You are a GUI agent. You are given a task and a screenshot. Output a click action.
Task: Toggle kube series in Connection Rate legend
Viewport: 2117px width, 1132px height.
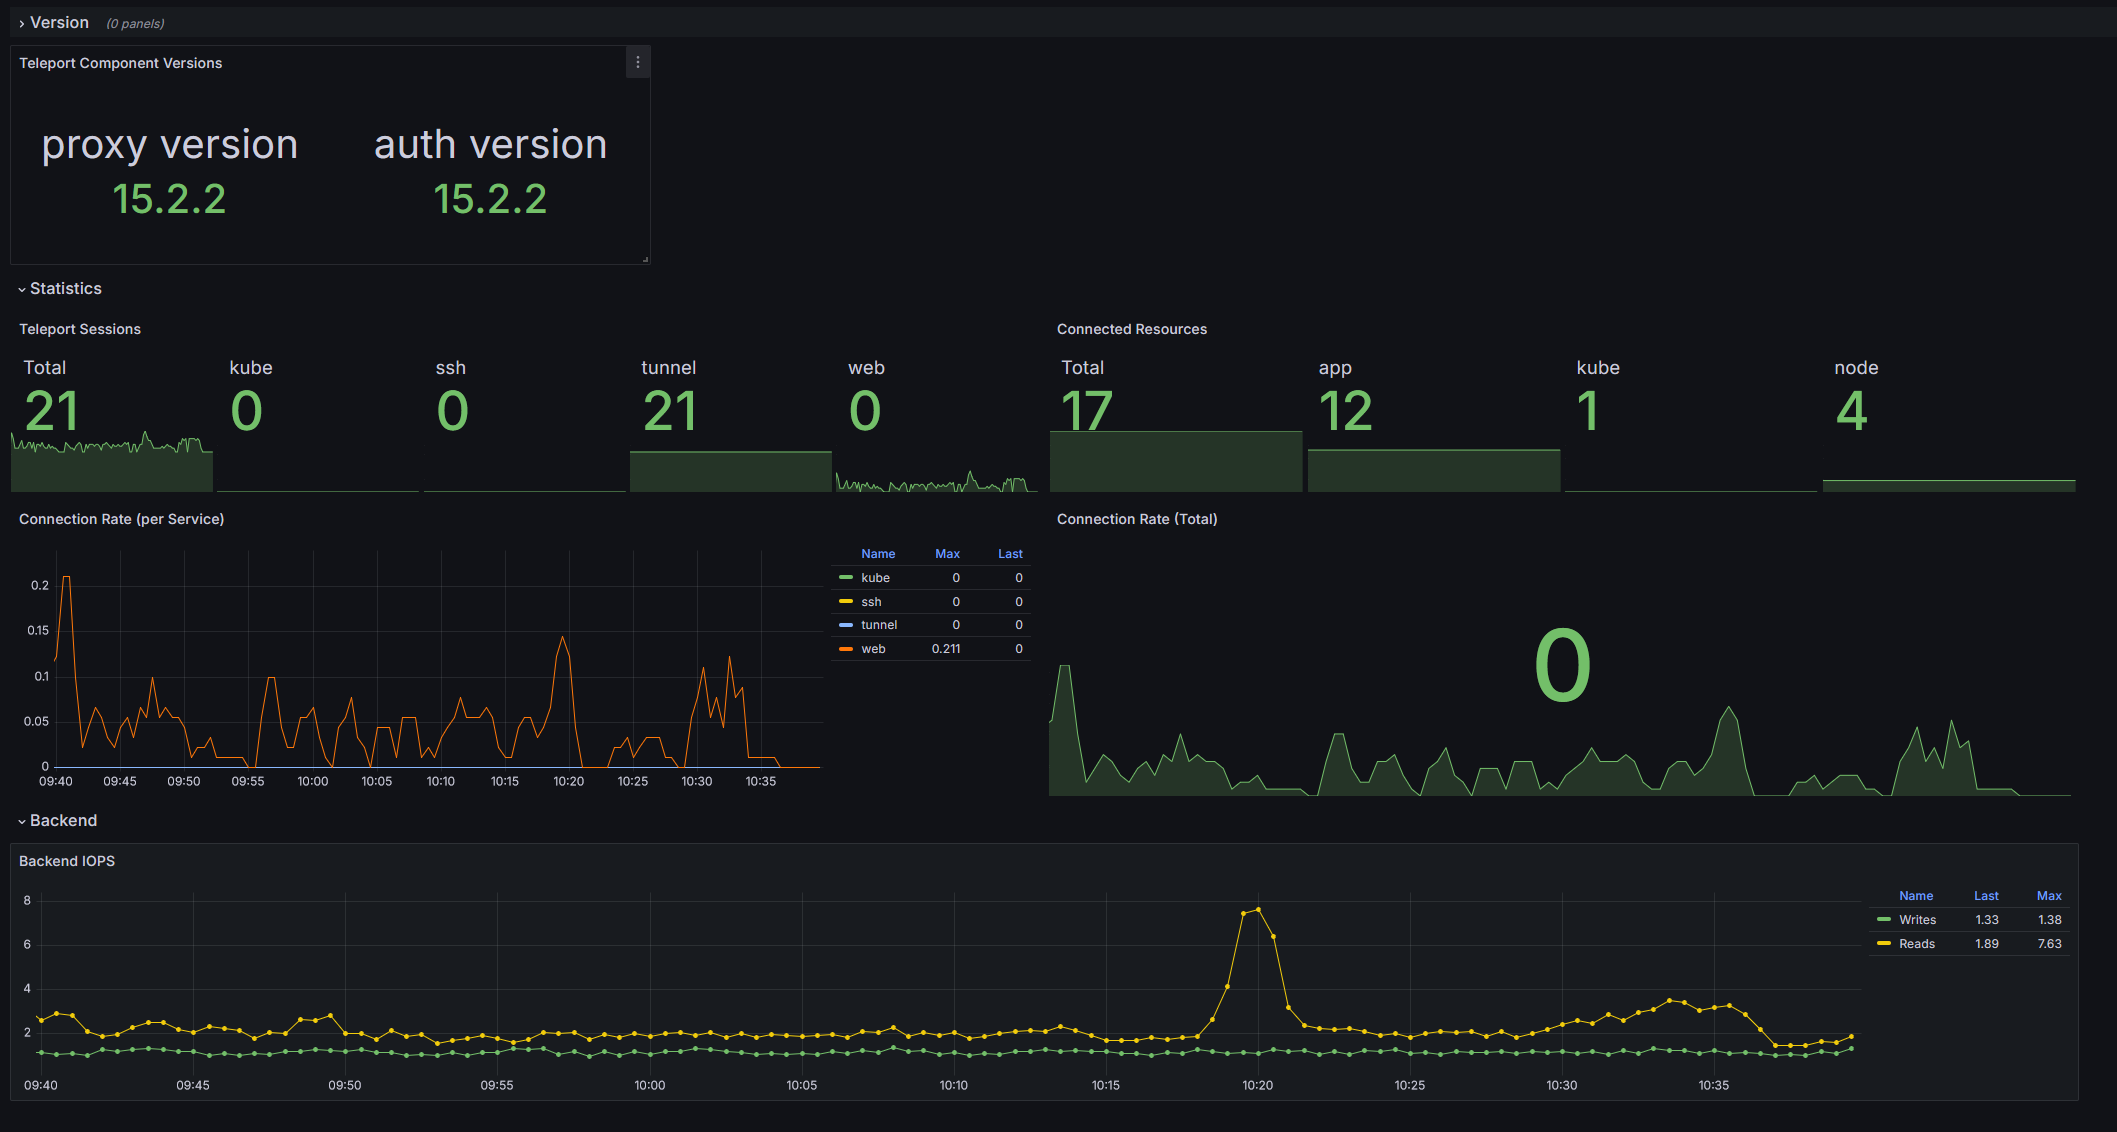[875, 578]
